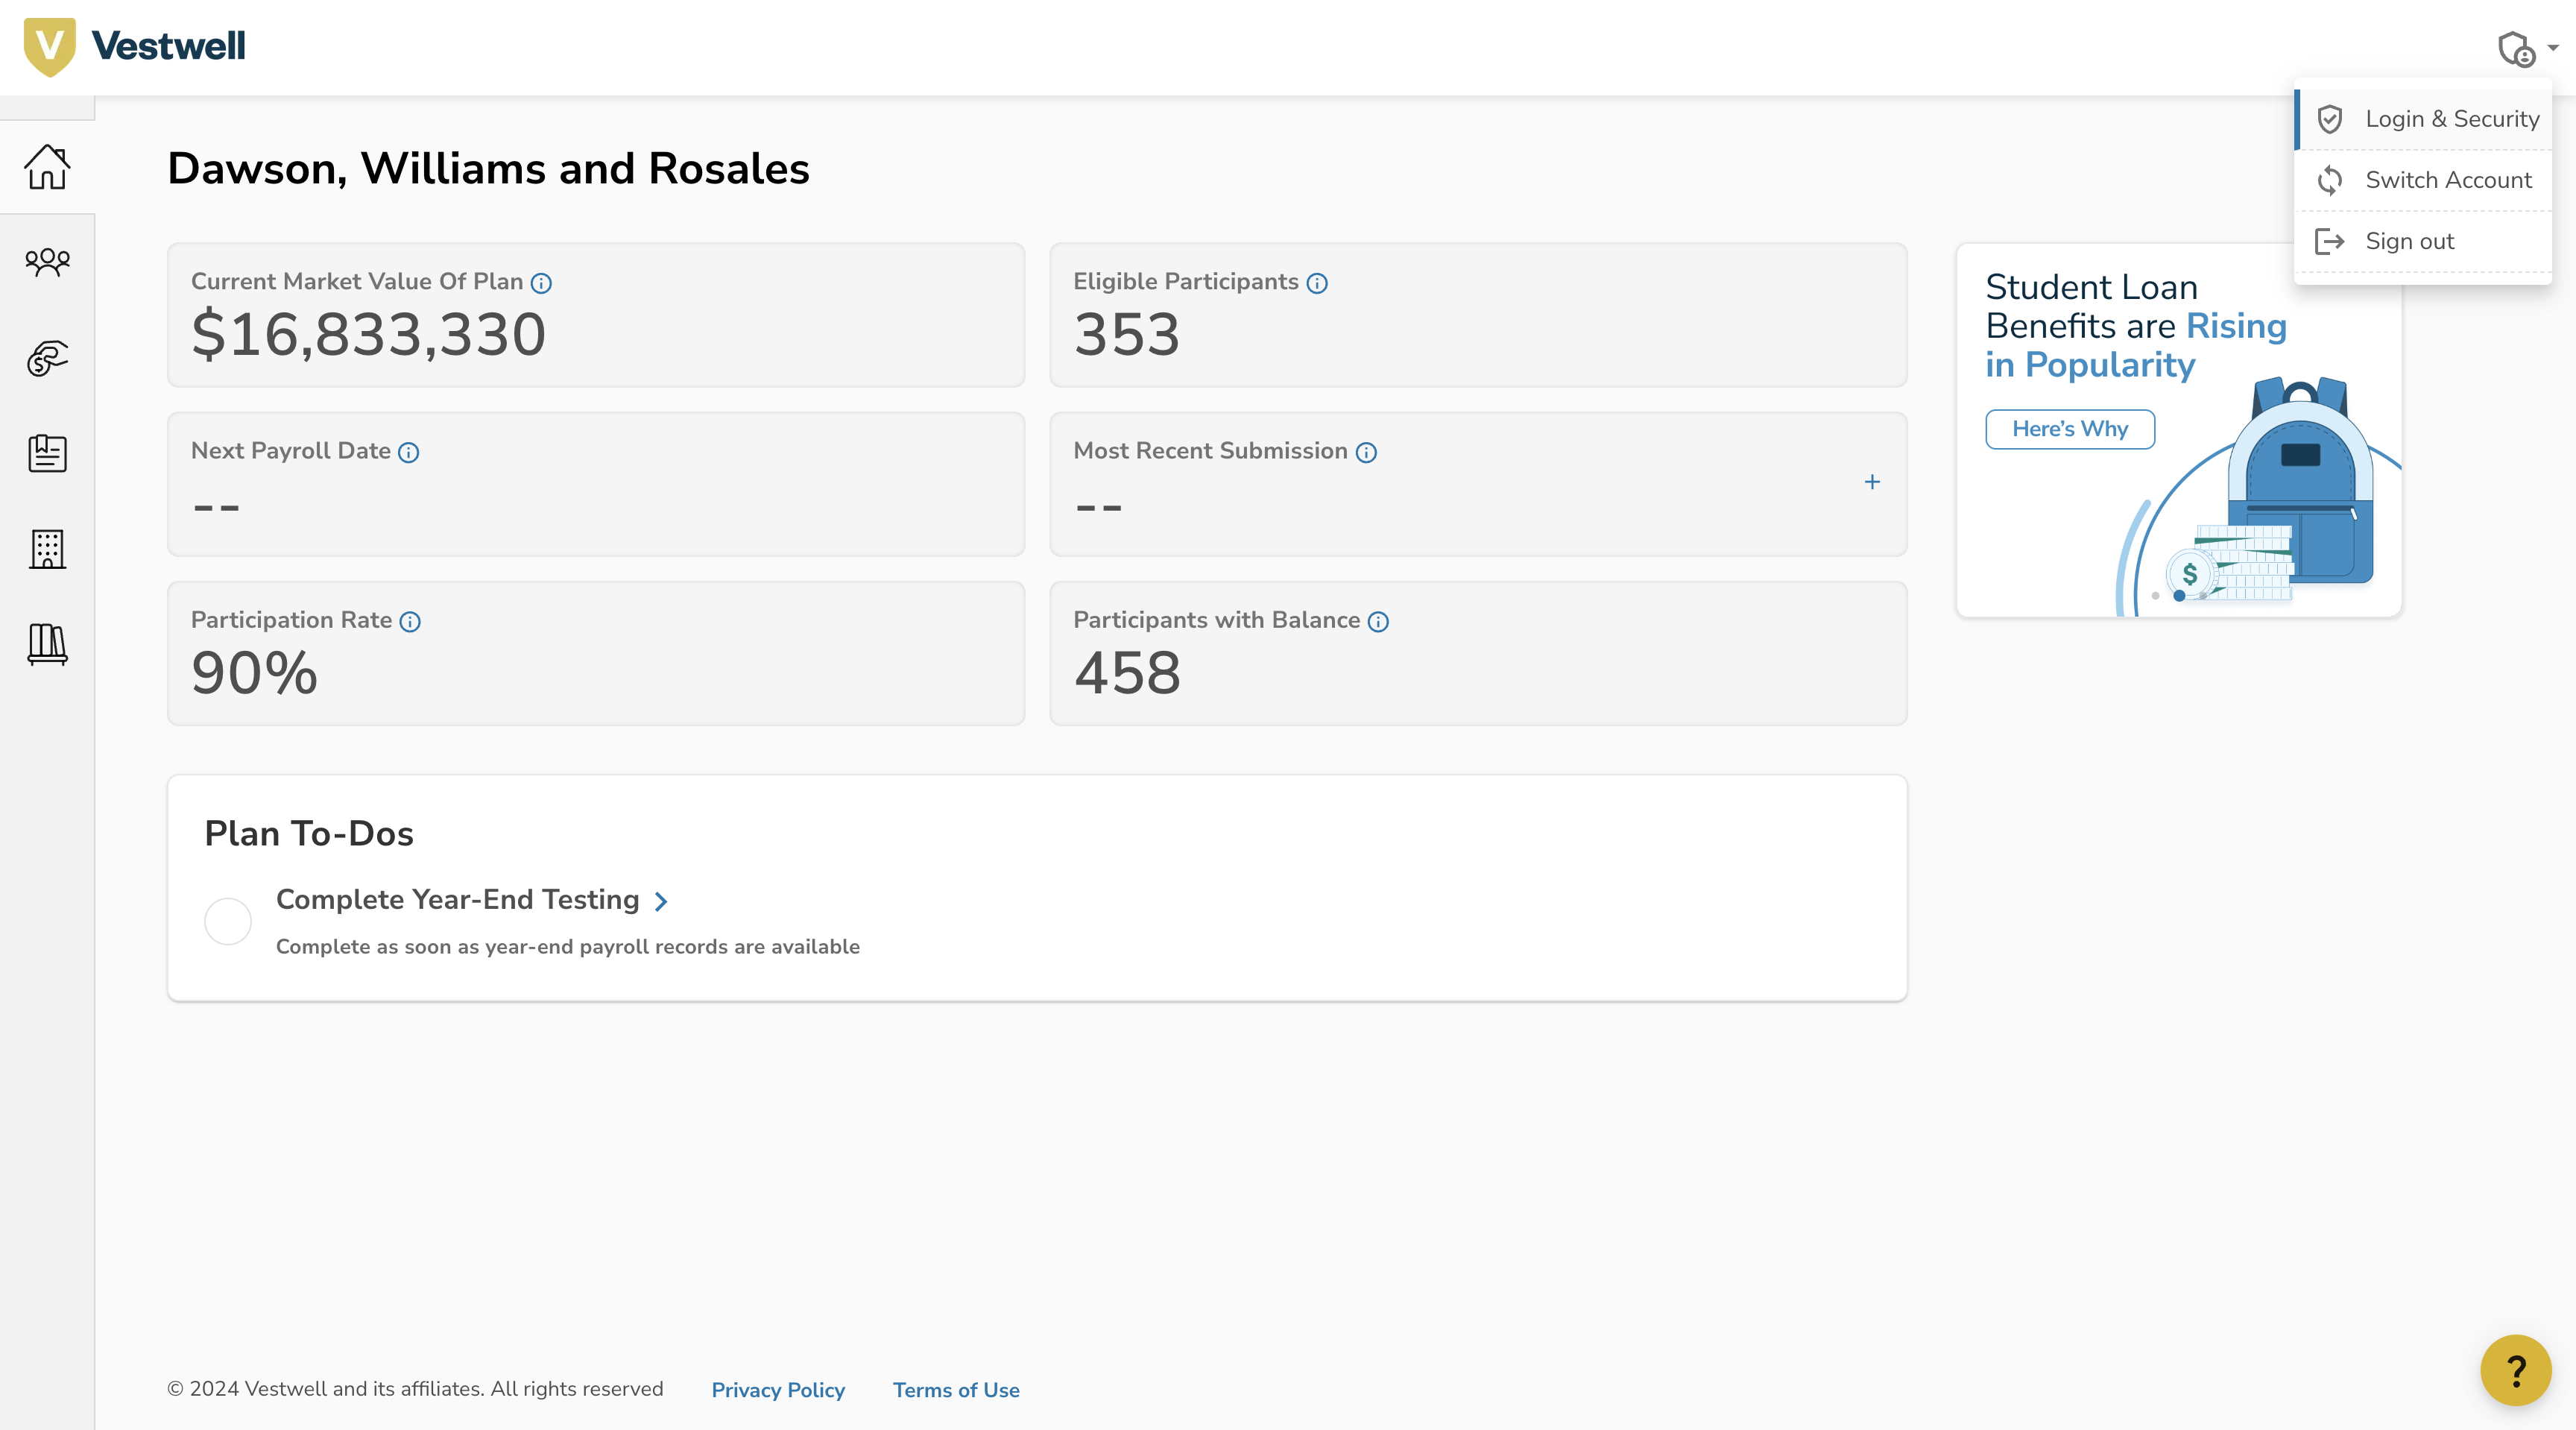
Task: Show the Eligible Participants info tooltip
Action: 1316,284
